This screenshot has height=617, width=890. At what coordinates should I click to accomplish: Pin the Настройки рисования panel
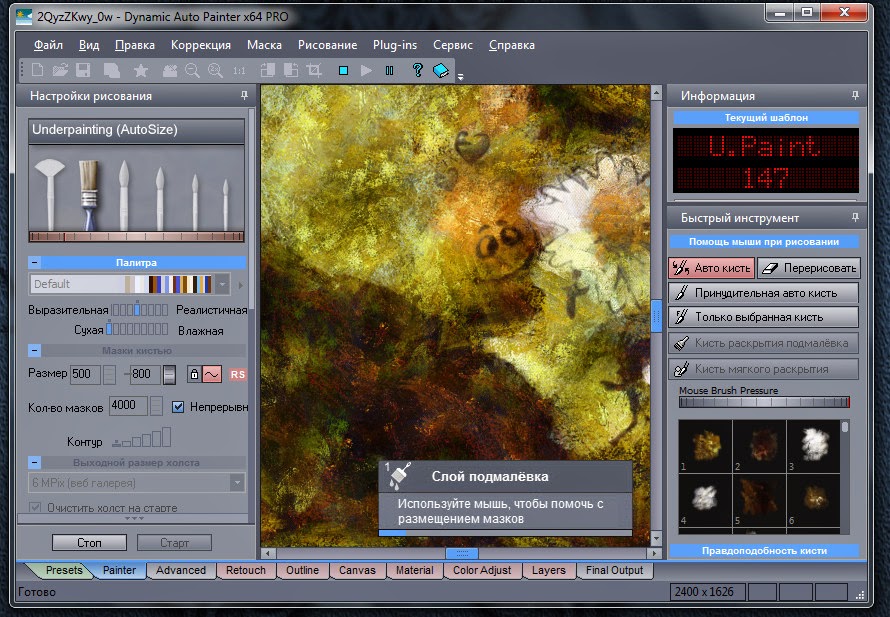pos(244,95)
